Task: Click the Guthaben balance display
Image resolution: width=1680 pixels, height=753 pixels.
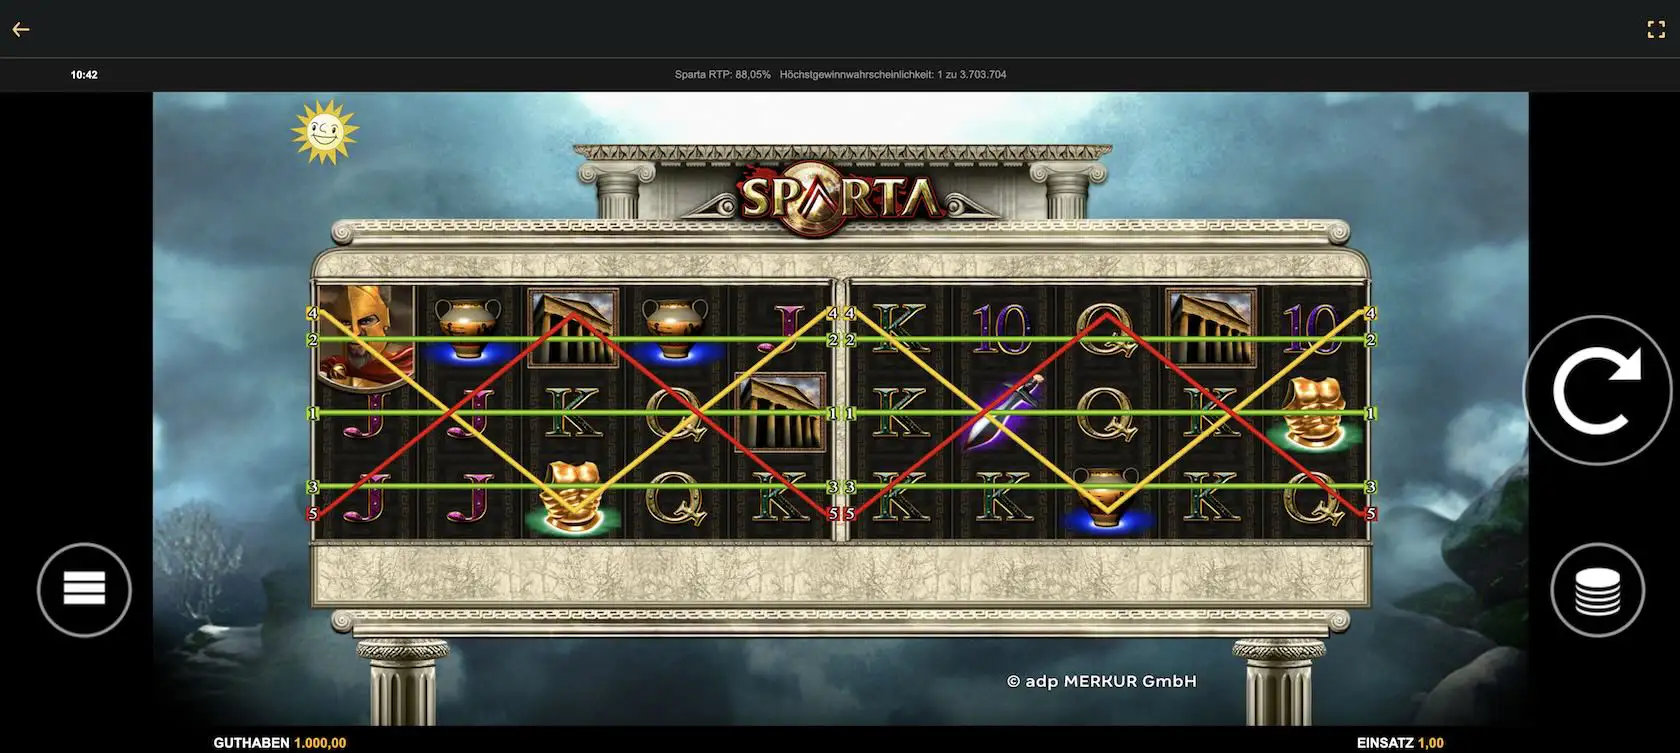Action: point(280,743)
